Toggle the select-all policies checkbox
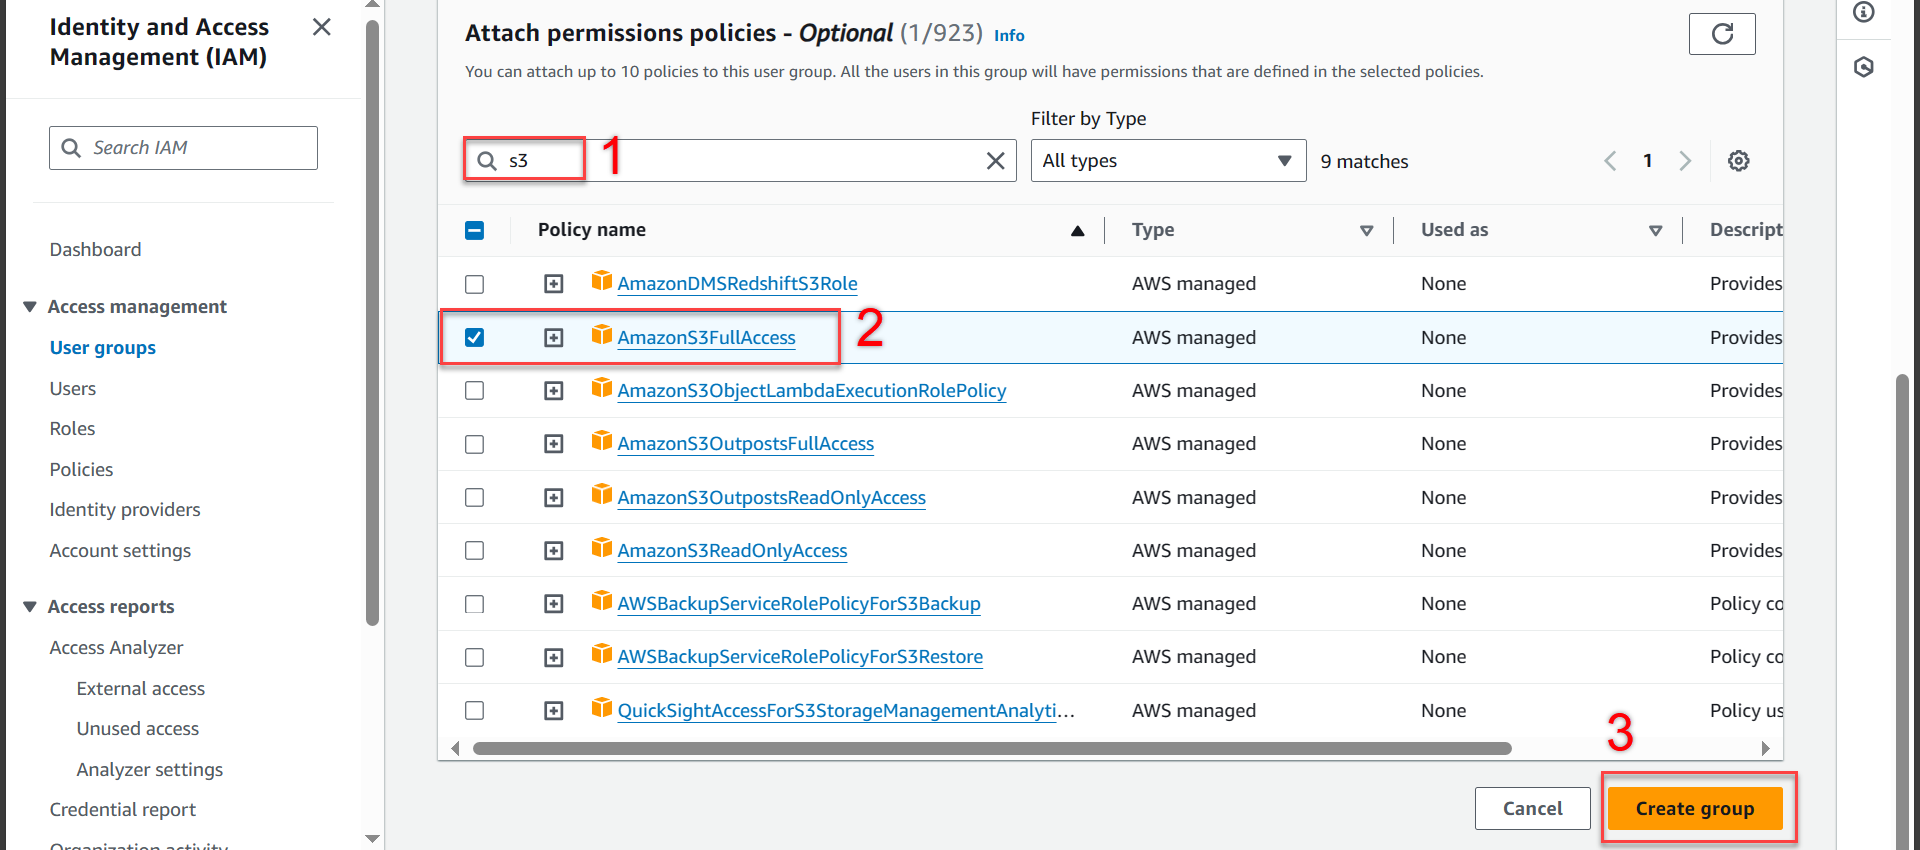 pyautogui.click(x=474, y=230)
